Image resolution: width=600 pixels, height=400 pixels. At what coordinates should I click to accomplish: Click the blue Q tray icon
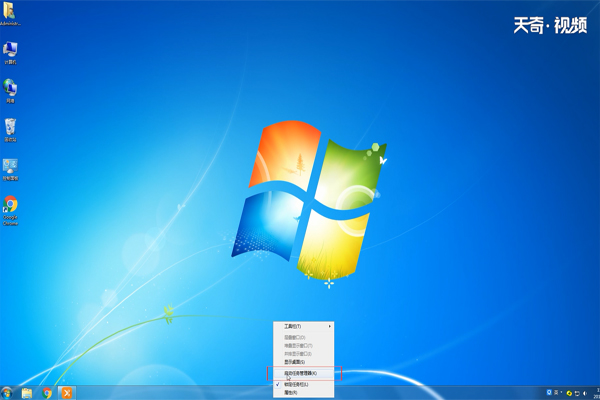(549, 392)
